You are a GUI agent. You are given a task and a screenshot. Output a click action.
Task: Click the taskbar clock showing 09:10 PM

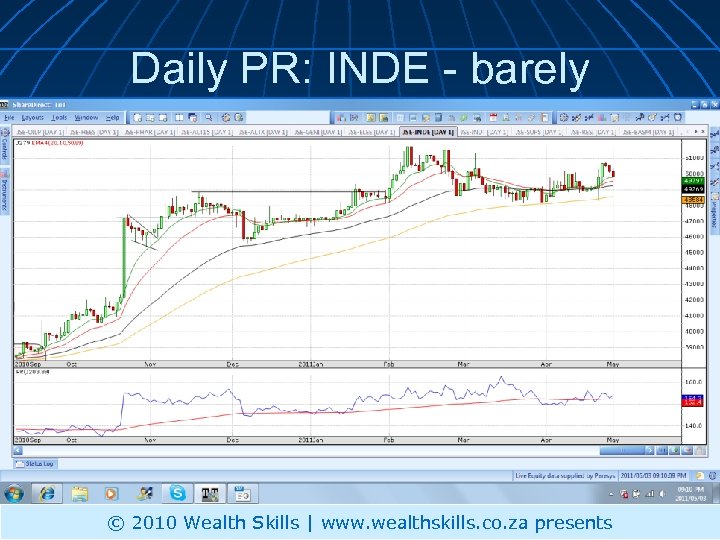(690, 494)
